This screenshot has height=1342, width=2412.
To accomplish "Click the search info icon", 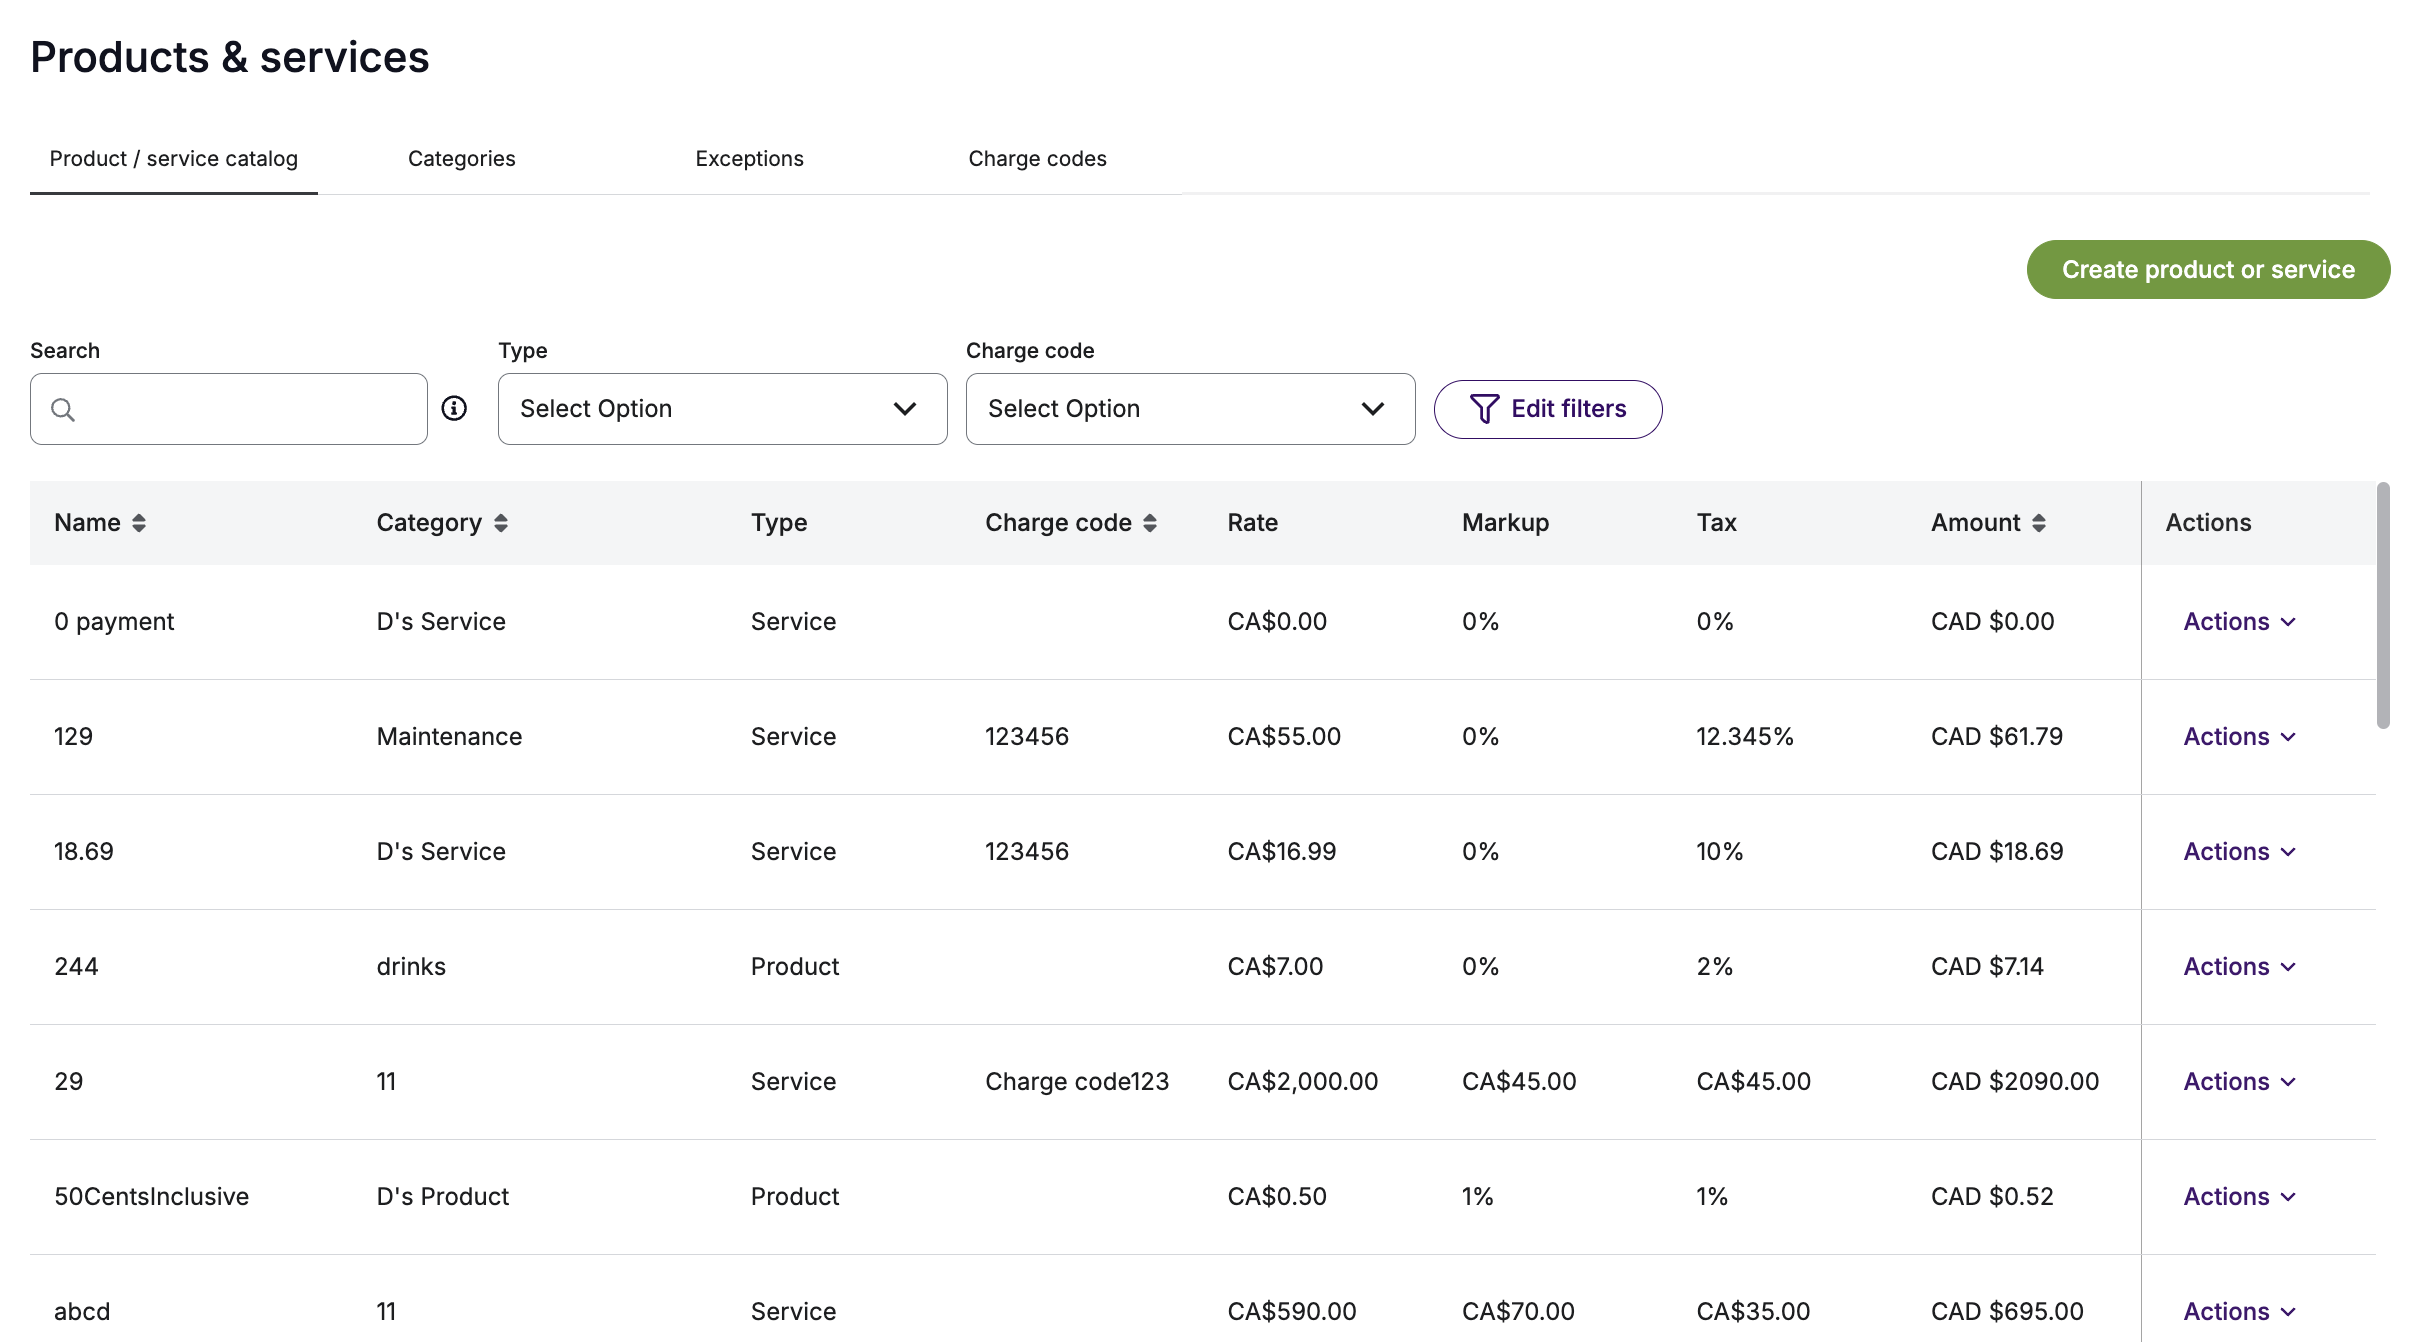I will coord(454,408).
